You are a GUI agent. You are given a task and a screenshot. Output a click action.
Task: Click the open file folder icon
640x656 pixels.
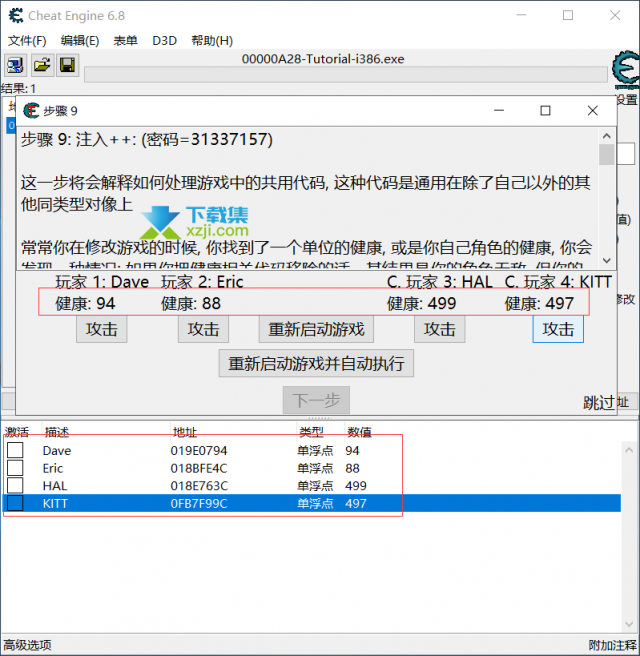42,65
